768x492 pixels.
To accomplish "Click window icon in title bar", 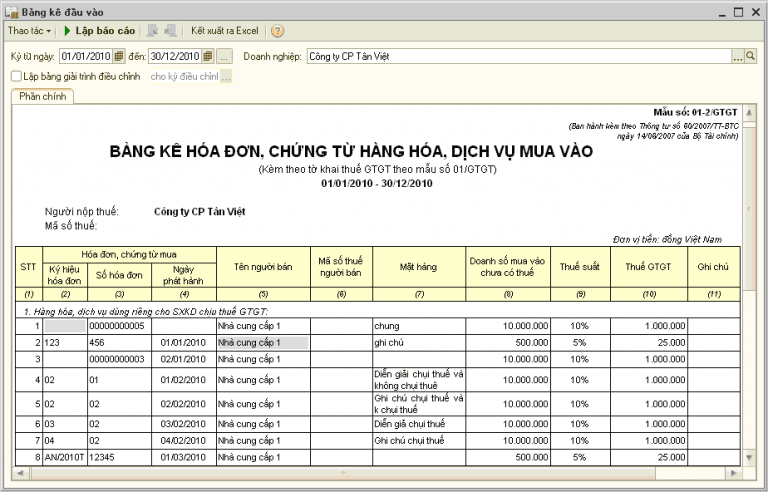I will (12, 12).
